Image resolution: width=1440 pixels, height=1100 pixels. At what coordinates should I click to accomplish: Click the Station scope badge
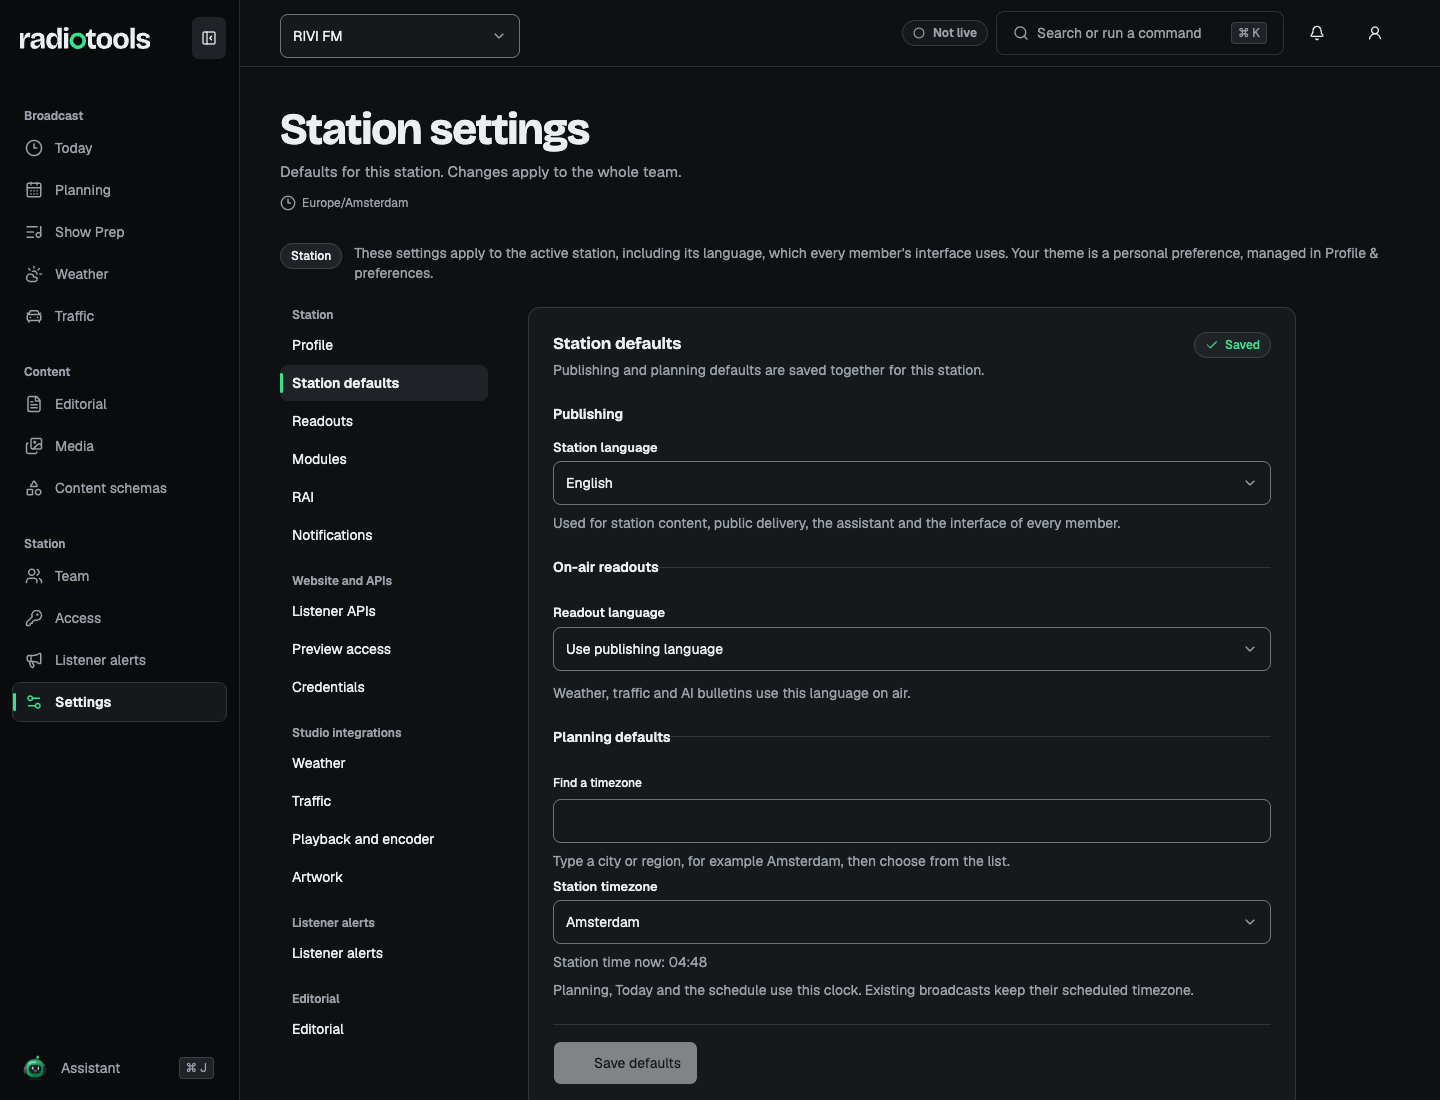point(311,256)
